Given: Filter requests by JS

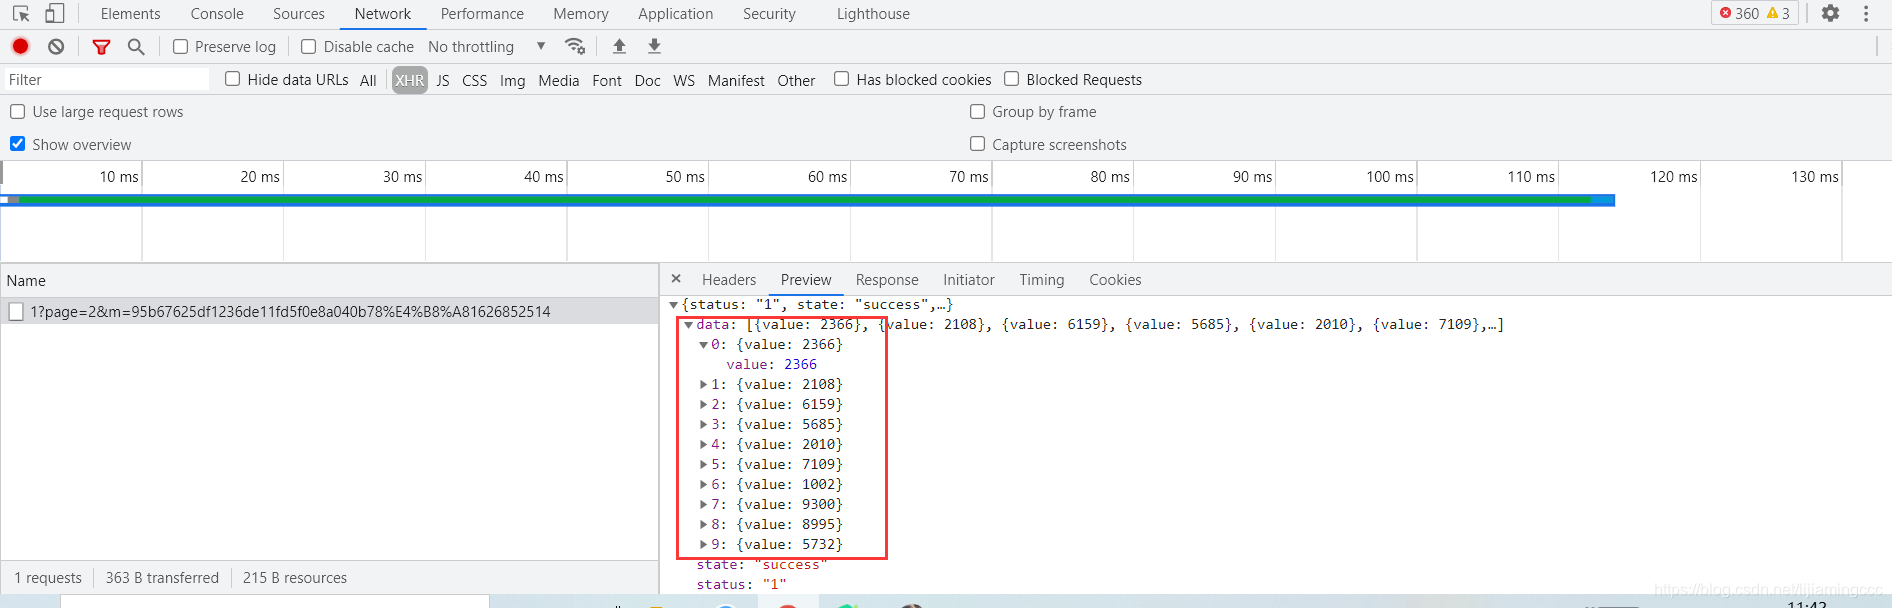Looking at the screenshot, I should [x=443, y=80].
